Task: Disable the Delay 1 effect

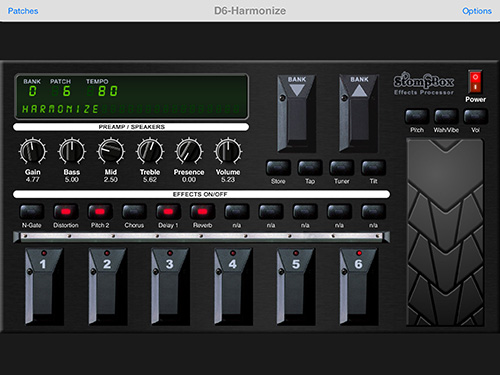Action: (x=168, y=212)
